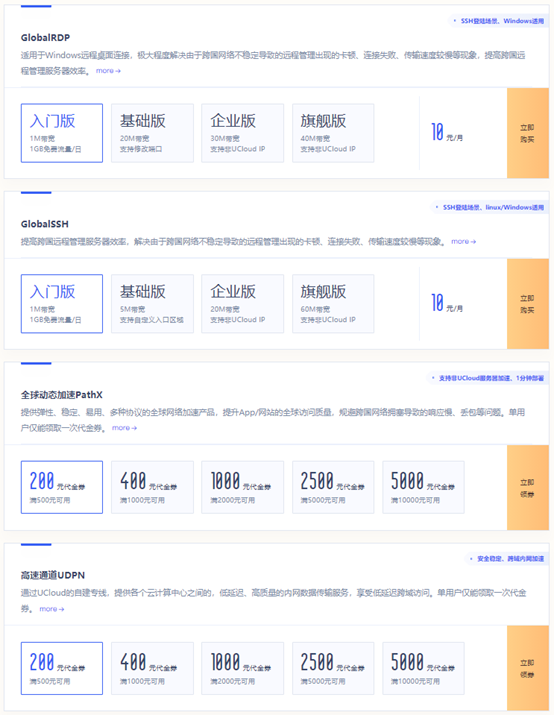Image resolution: width=554 pixels, height=715 pixels.
Task: Select PathX 400元代金券 coupon card
Action: [x=152, y=487]
